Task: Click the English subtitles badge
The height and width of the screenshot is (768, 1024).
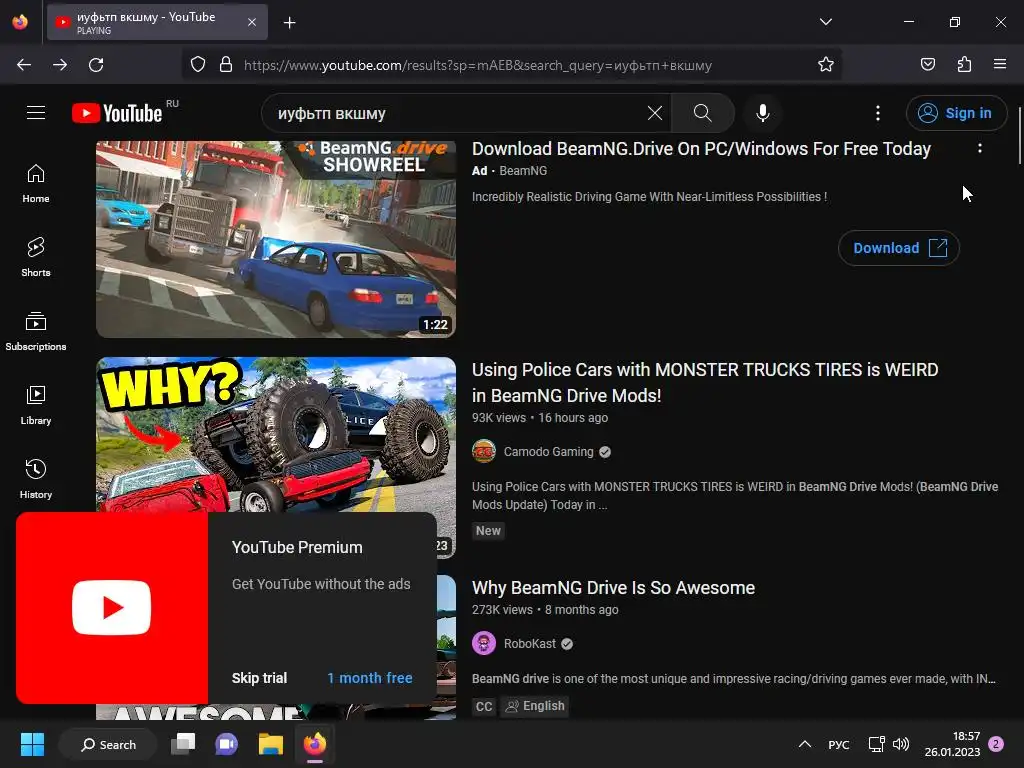Action: point(535,706)
